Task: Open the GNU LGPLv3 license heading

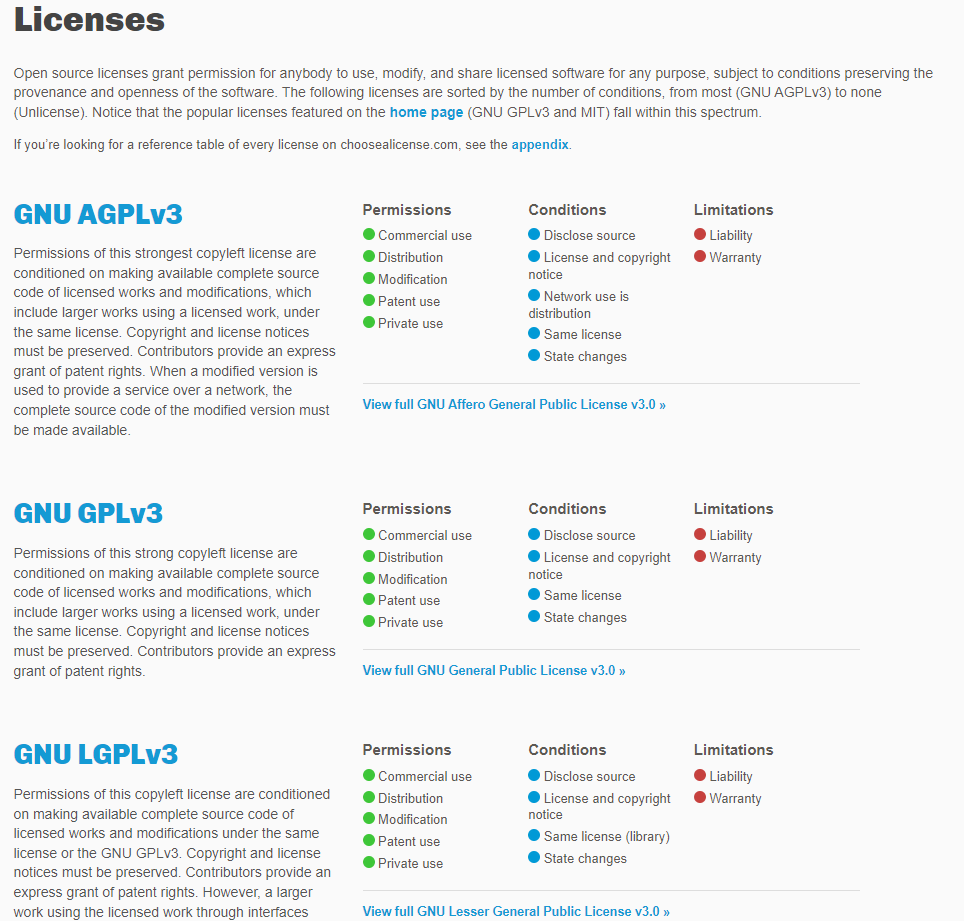Action: click(x=96, y=754)
